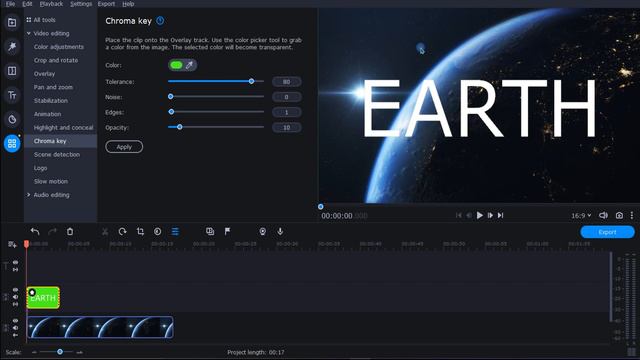Select Crop and rotate in tool list
640x360 pixels.
click(56, 60)
